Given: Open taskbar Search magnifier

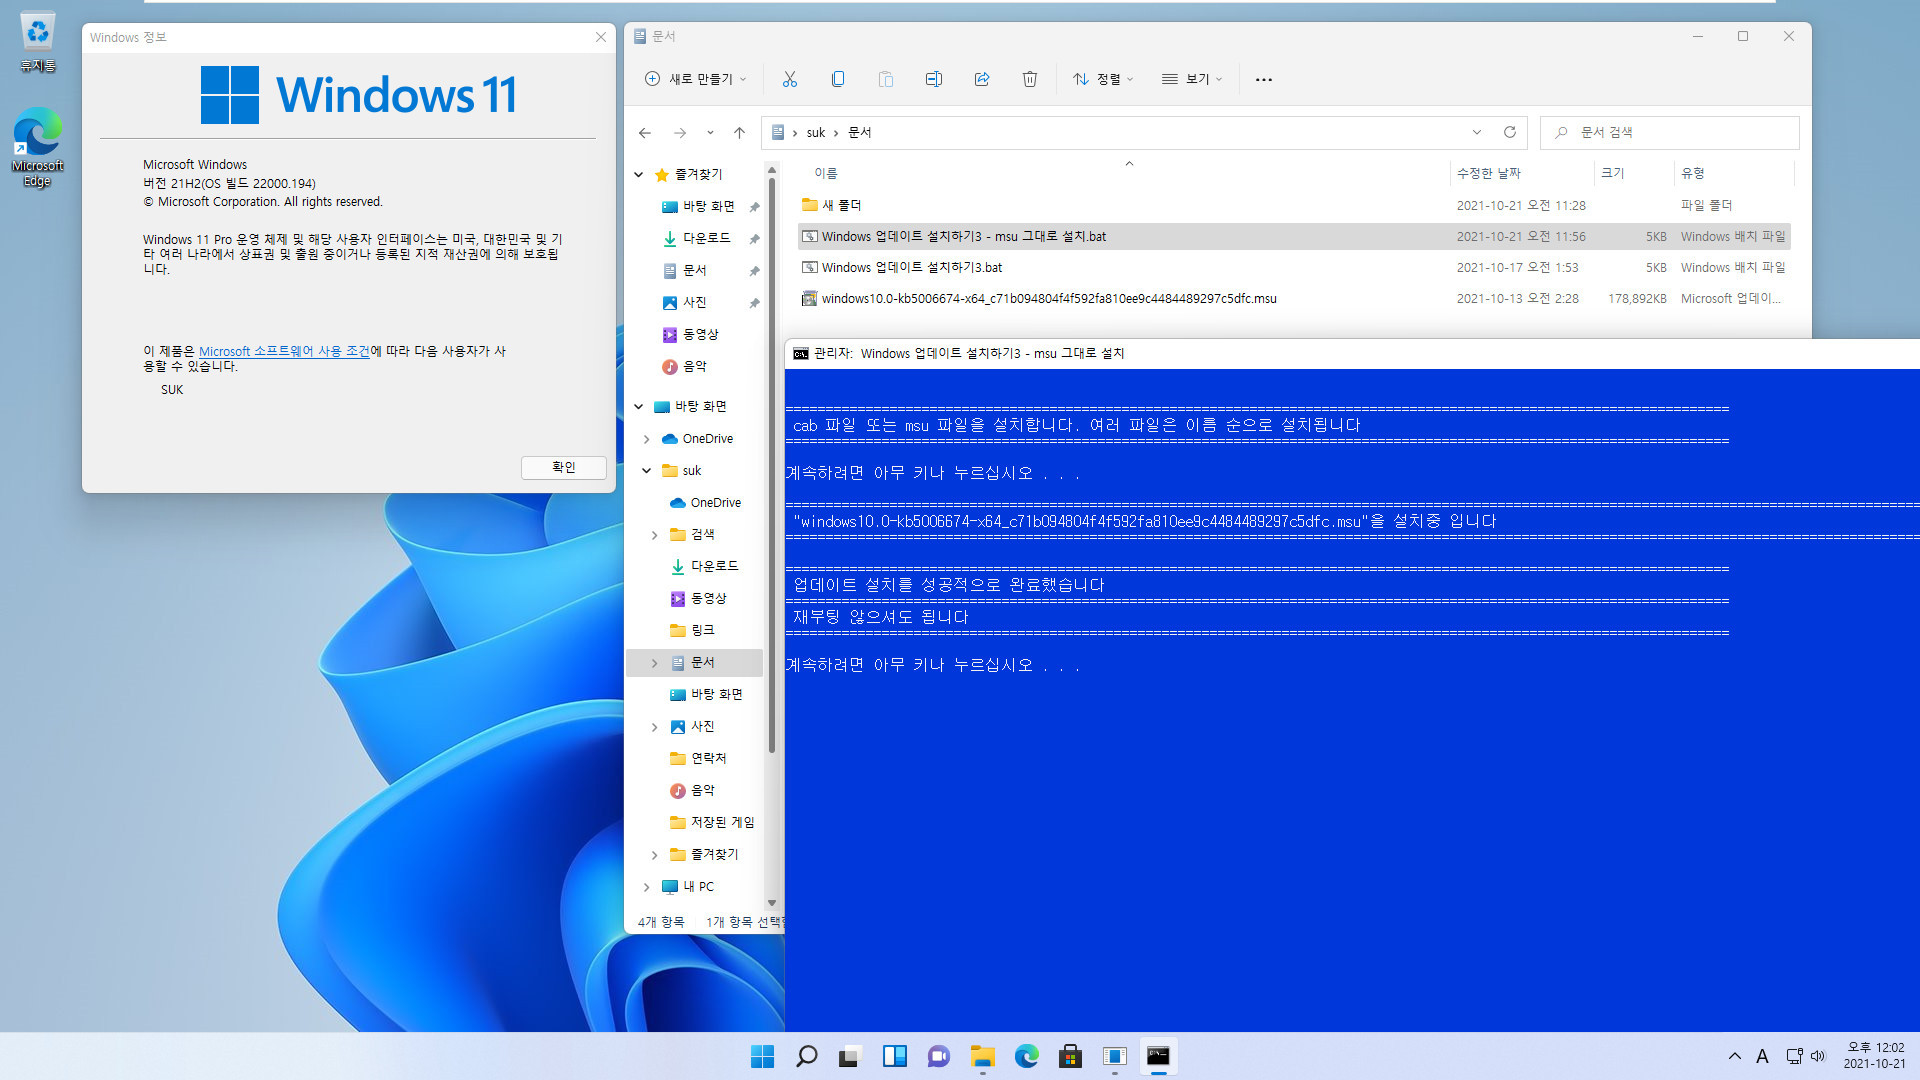Looking at the screenshot, I should 806,1056.
